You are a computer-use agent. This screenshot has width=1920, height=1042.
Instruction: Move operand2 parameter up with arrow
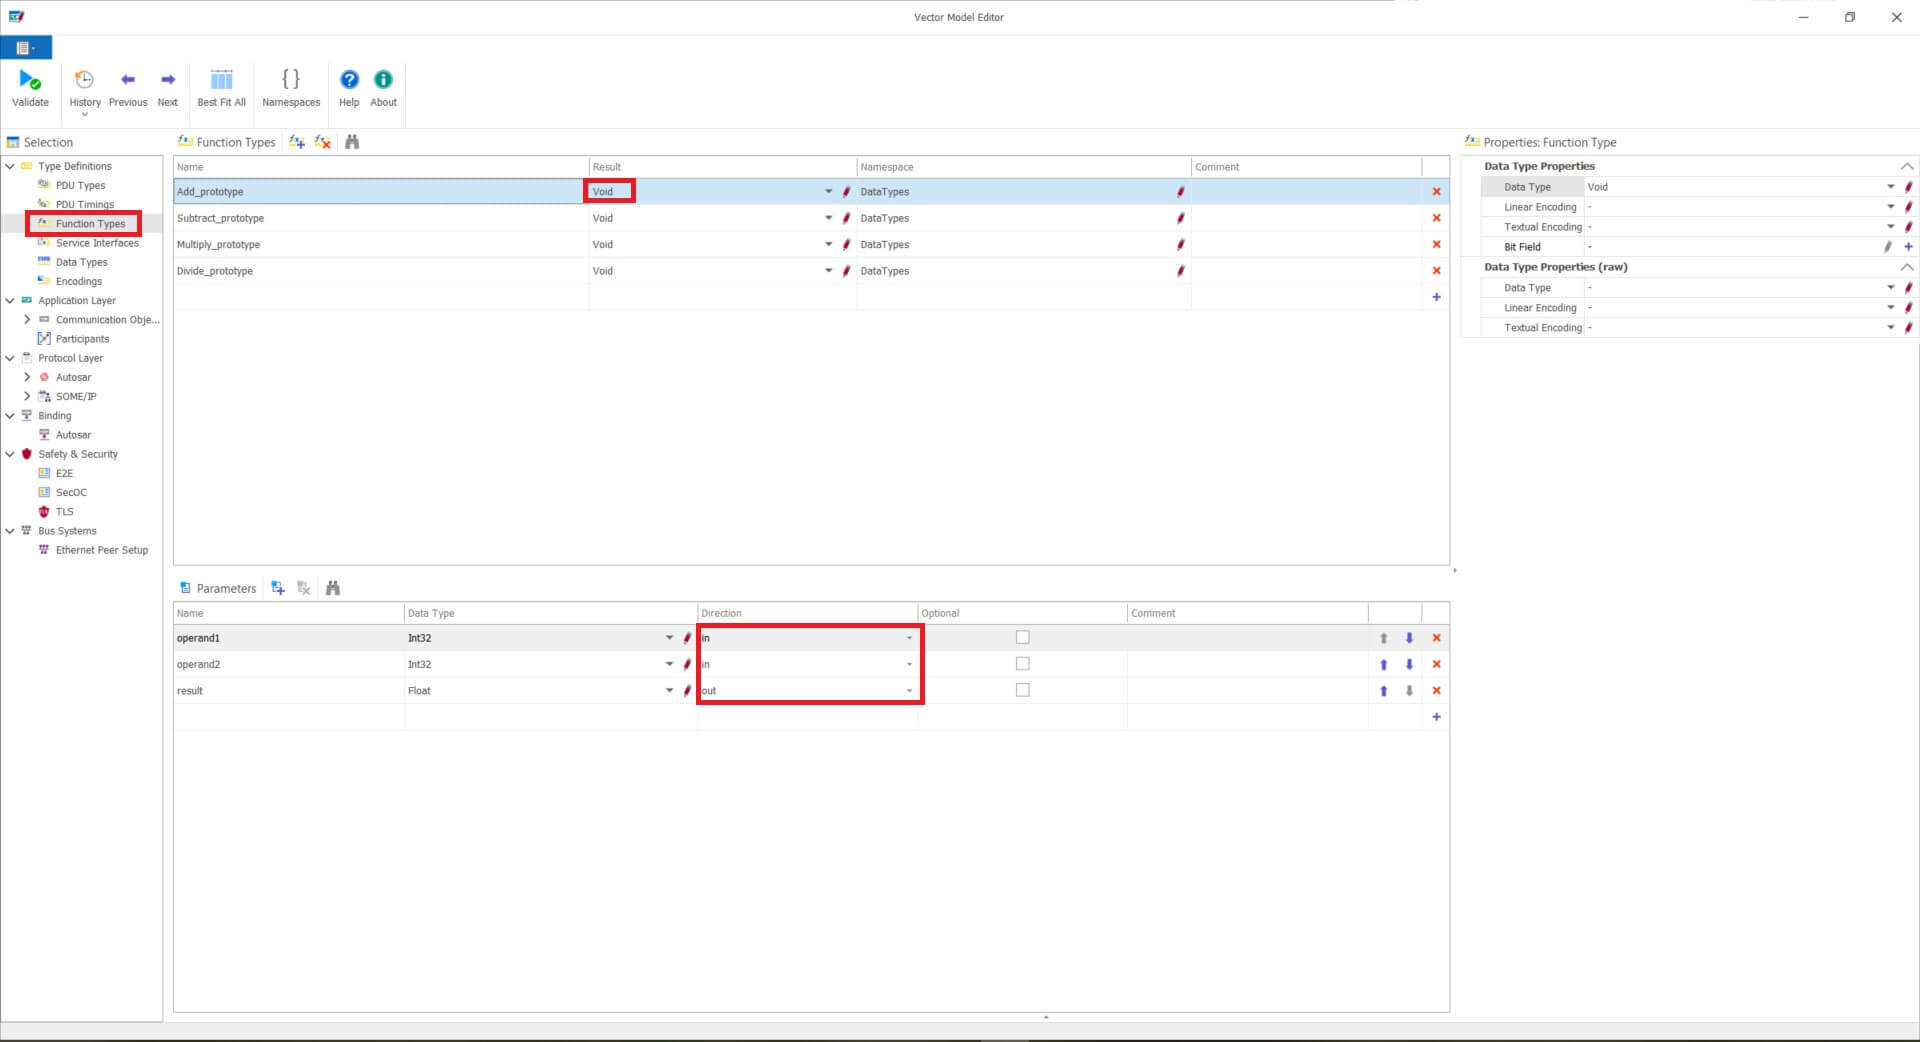pos(1384,665)
